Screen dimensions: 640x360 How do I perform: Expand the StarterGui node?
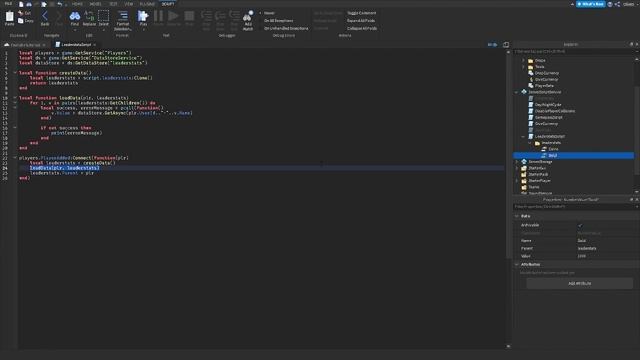pyautogui.click(x=517, y=168)
